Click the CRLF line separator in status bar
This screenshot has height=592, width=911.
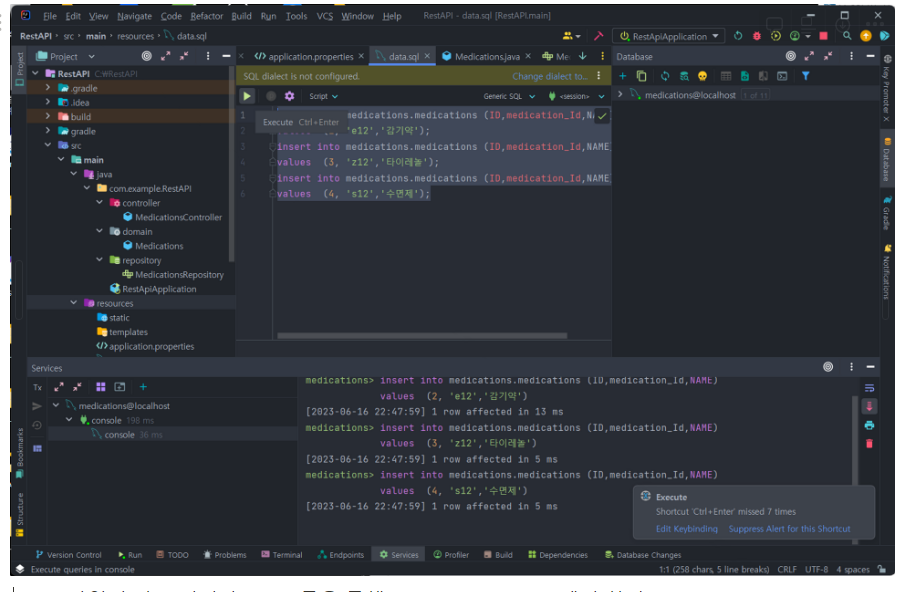pos(787,569)
